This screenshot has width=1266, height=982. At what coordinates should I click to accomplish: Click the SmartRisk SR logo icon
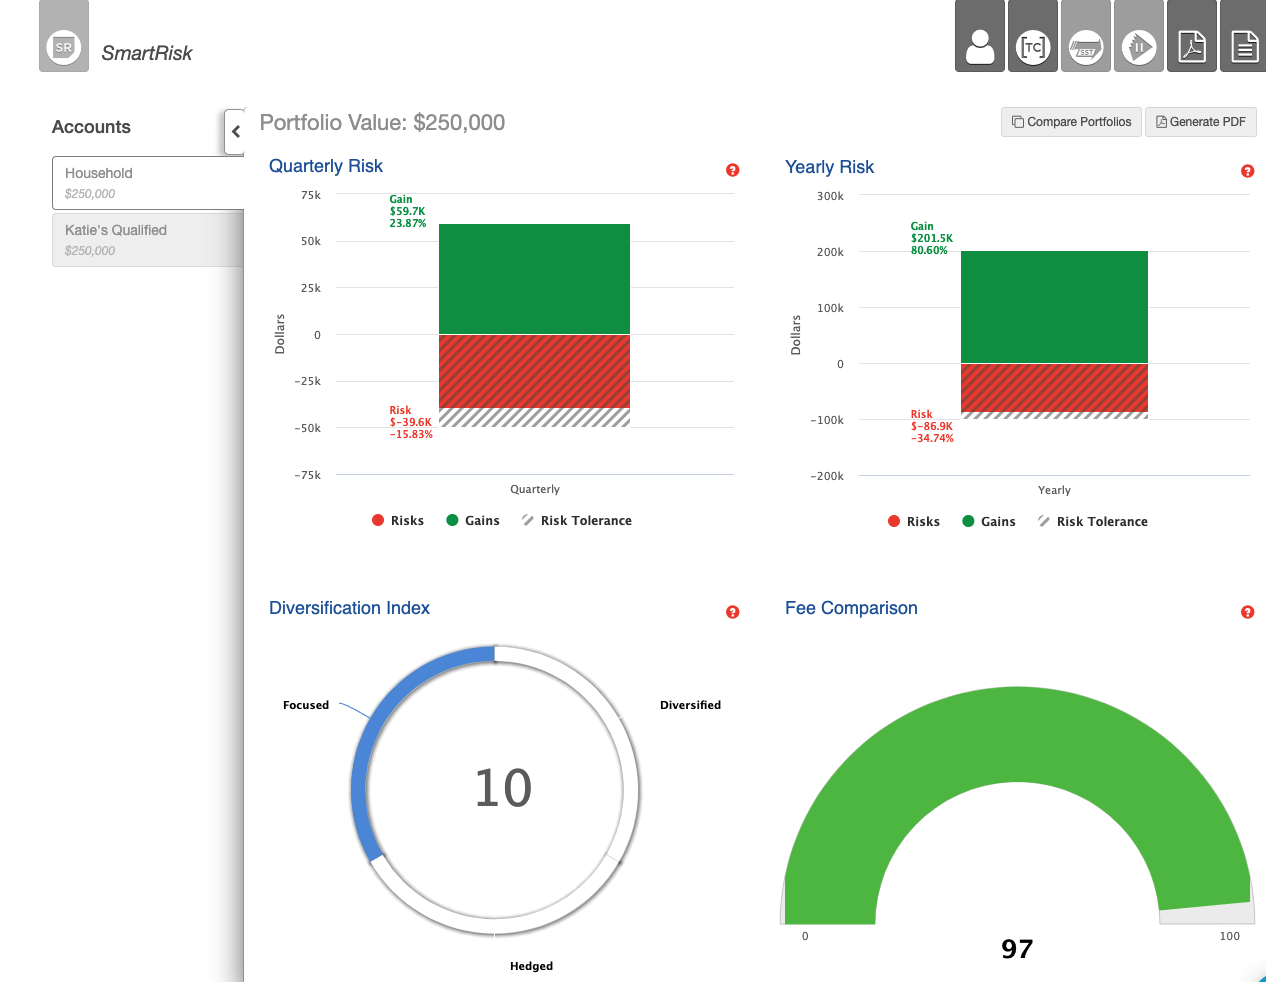point(64,47)
